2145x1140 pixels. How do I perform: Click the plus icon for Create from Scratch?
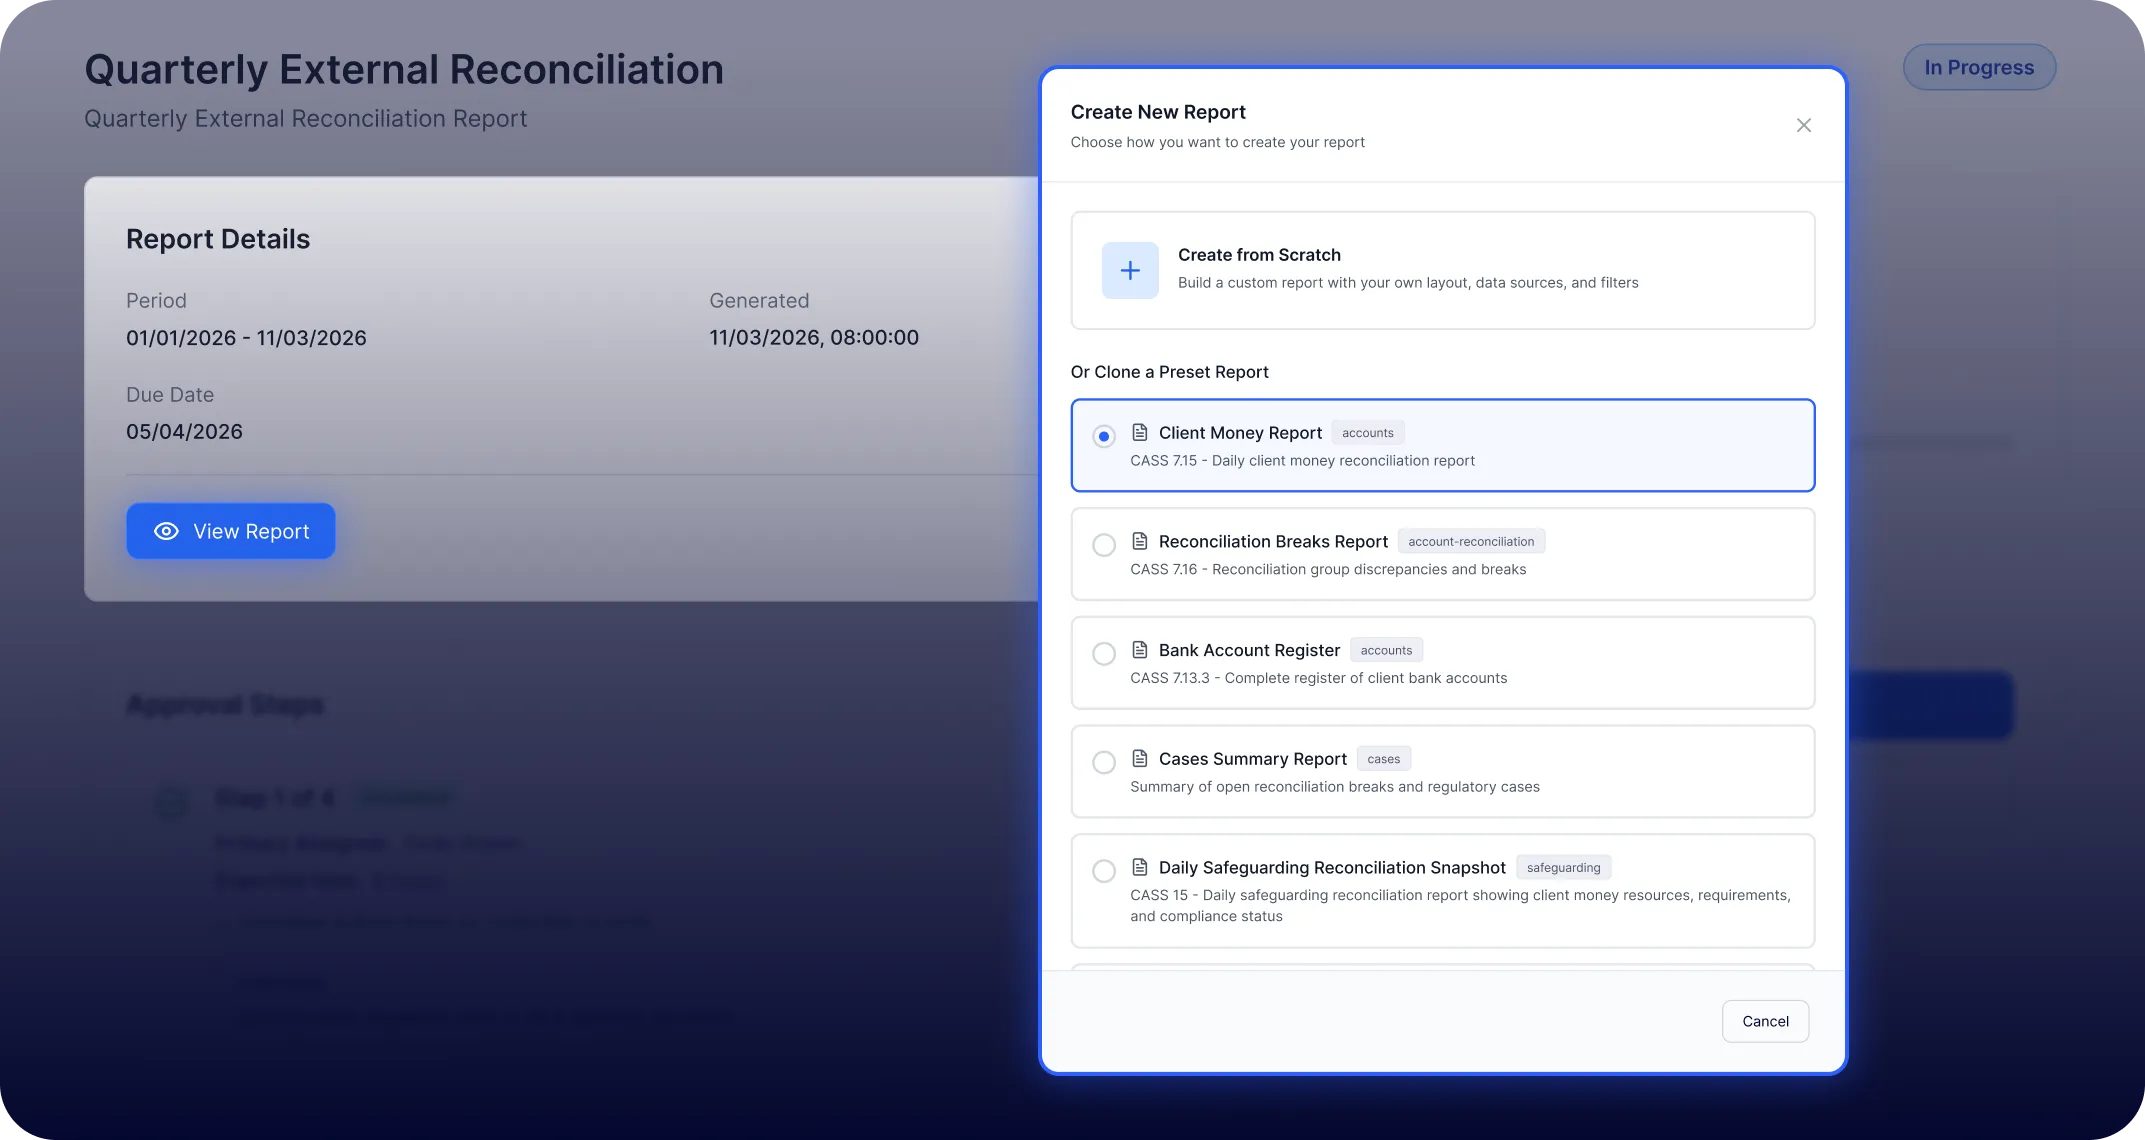coord(1130,270)
